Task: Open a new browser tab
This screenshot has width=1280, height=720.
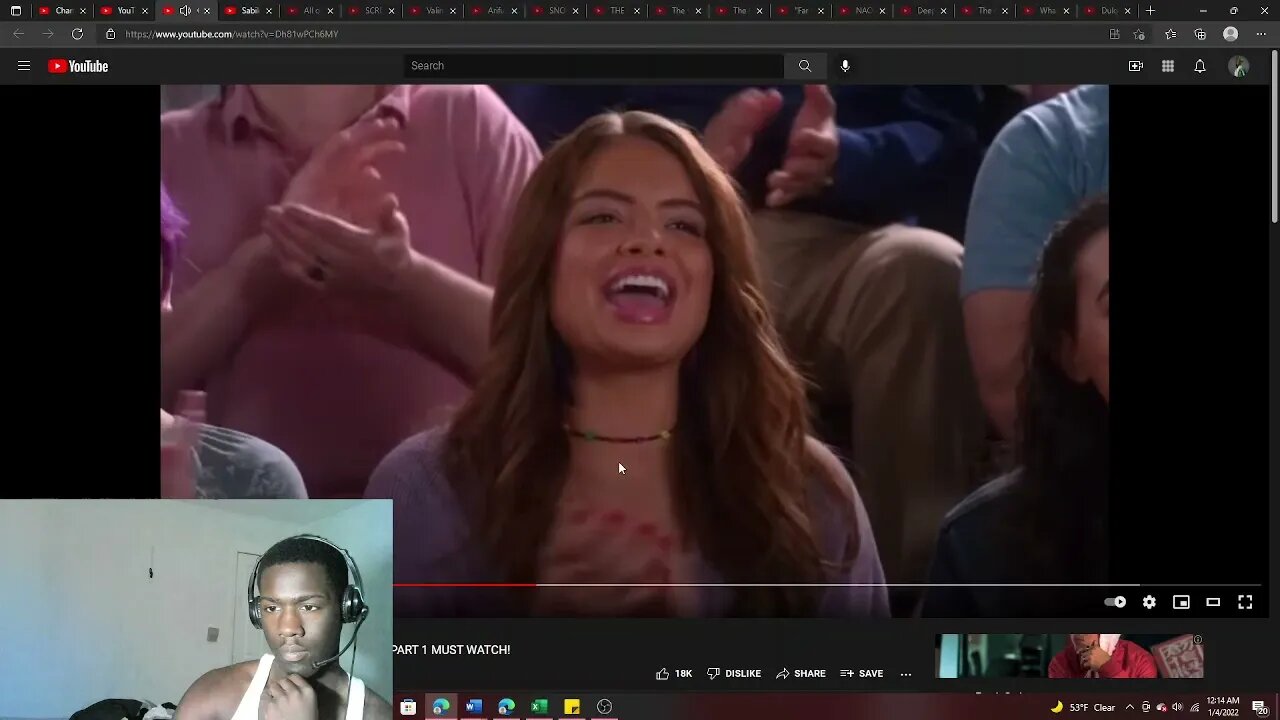Action: [x=1150, y=11]
